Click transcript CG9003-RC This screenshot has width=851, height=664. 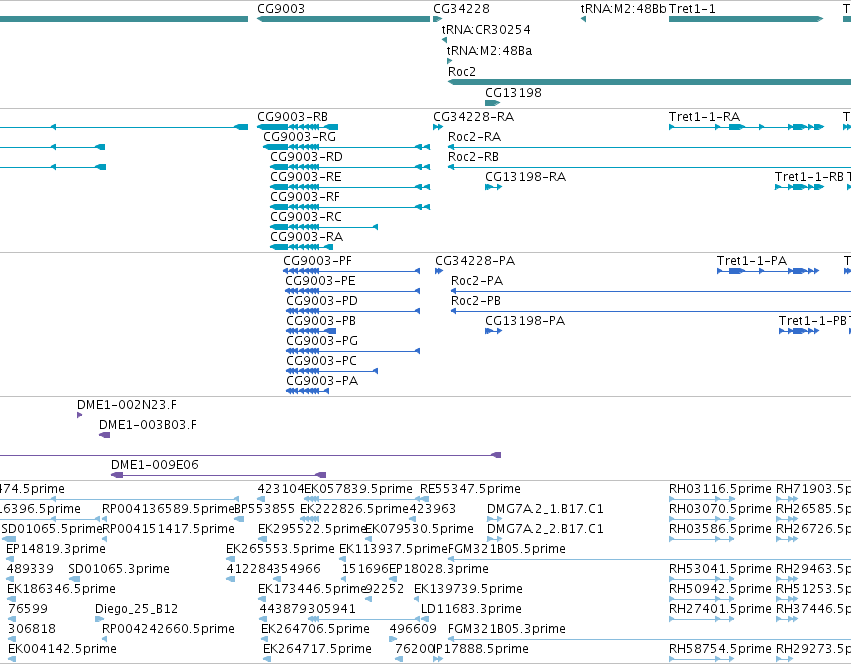click(x=306, y=217)
